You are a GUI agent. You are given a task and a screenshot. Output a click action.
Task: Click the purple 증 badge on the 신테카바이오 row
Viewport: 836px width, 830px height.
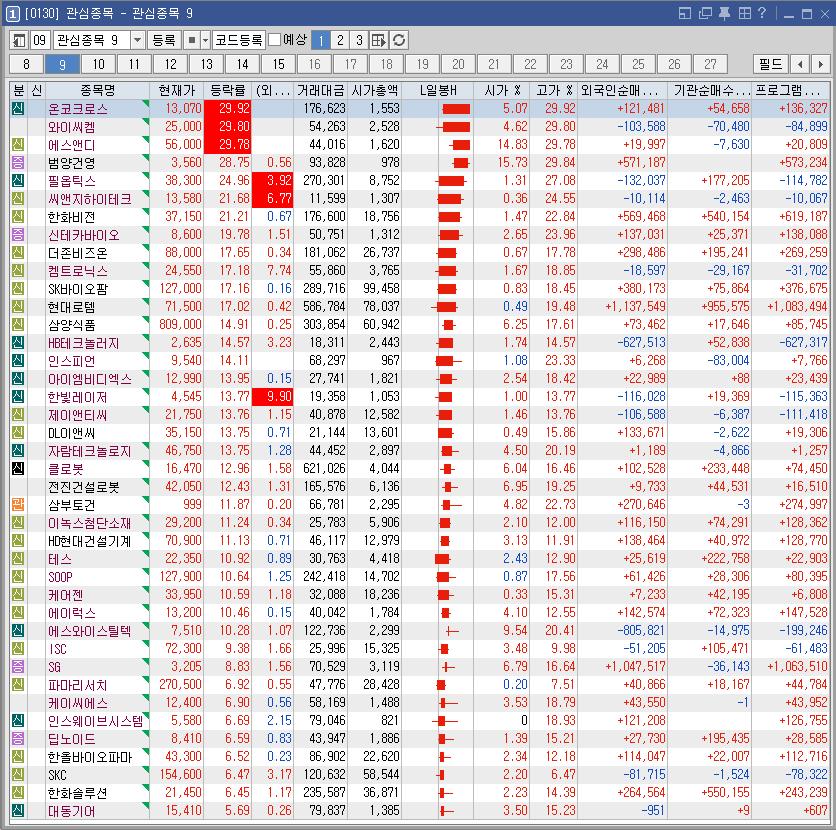(x=18, y=235)
